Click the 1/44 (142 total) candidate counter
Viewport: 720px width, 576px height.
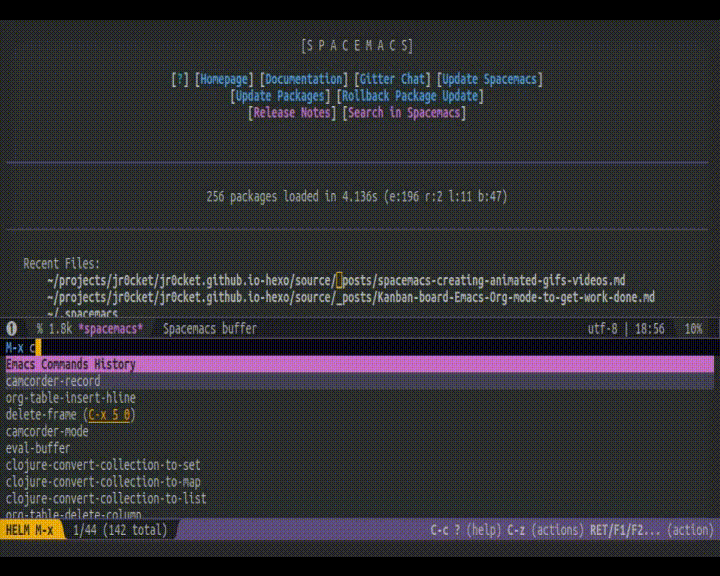pyautogui.click(x=120, y=530)
